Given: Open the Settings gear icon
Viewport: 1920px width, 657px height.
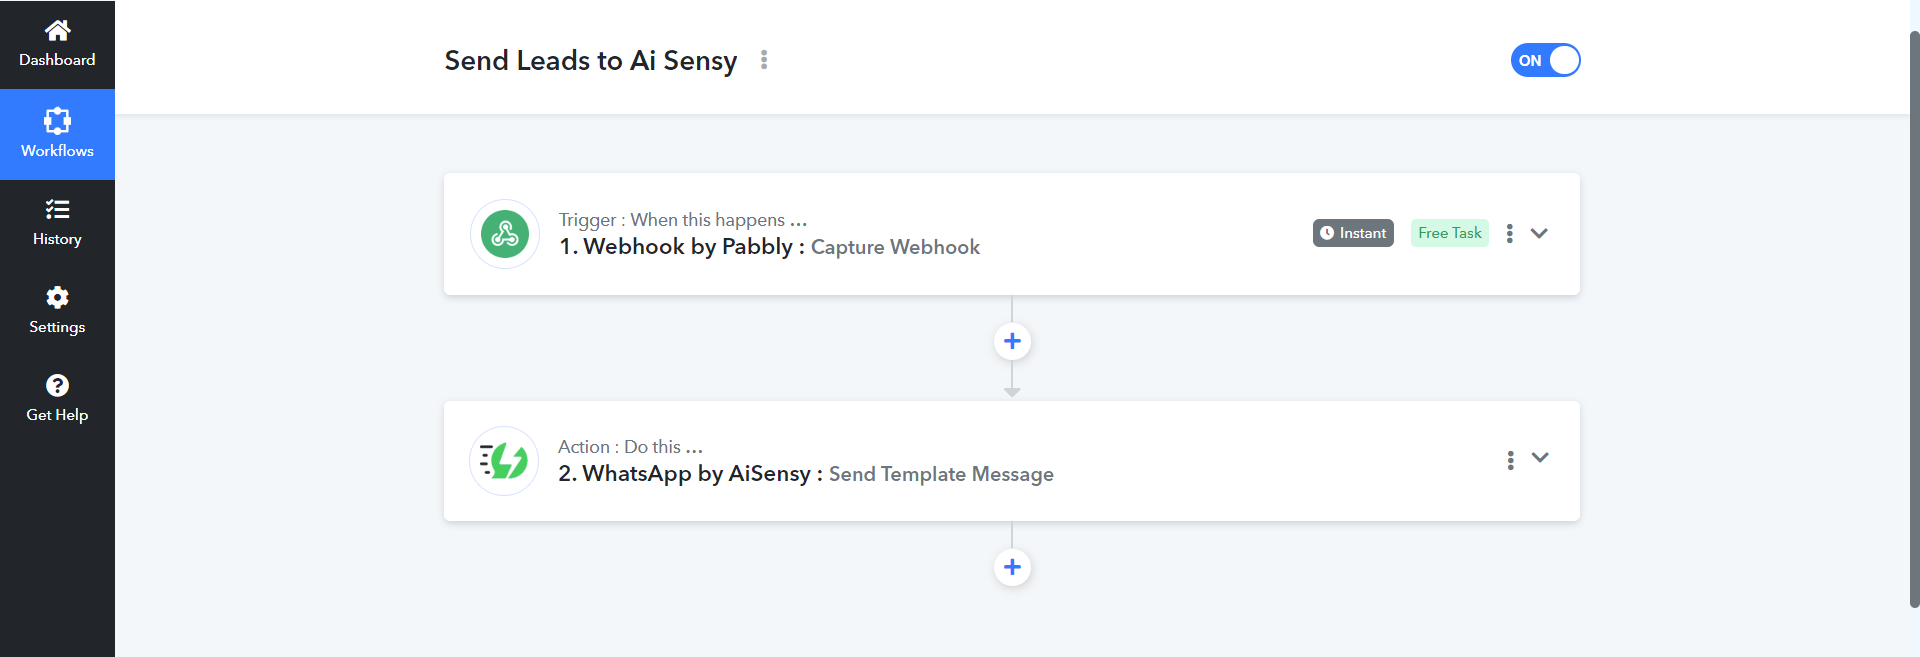Looking at the screenshot, I should (x=57, y=297).
